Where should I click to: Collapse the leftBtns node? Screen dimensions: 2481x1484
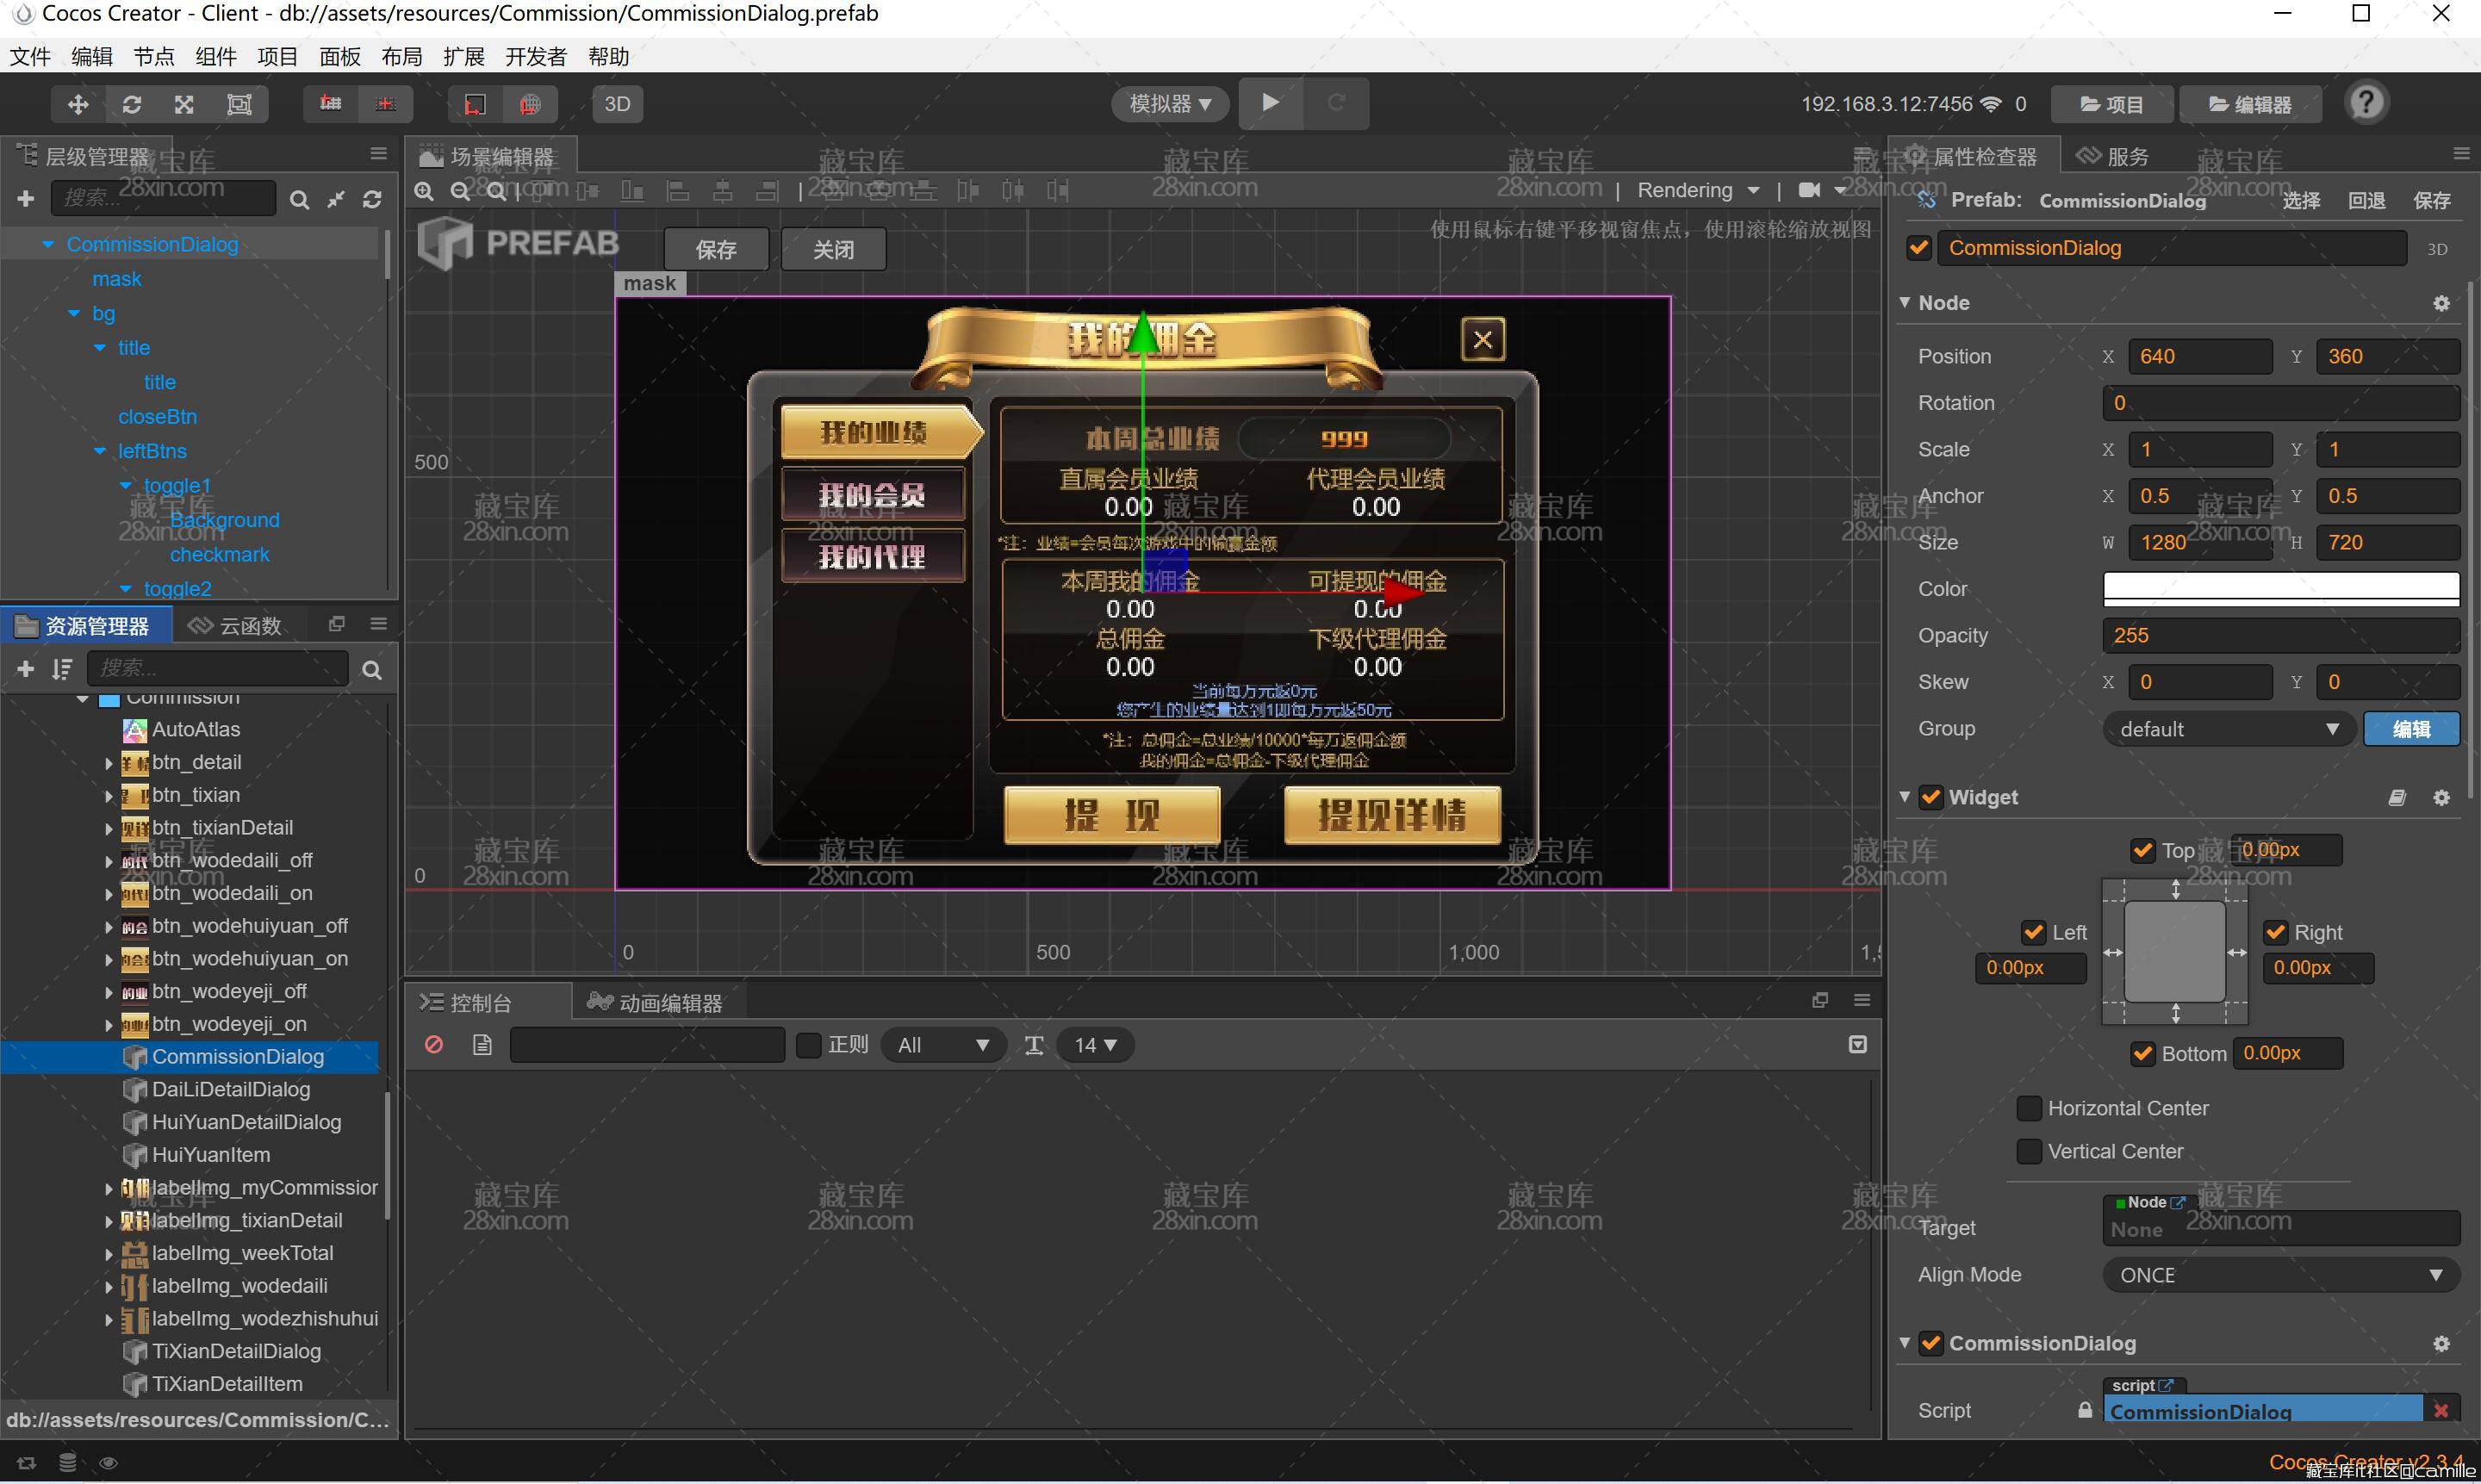(100, 451)
